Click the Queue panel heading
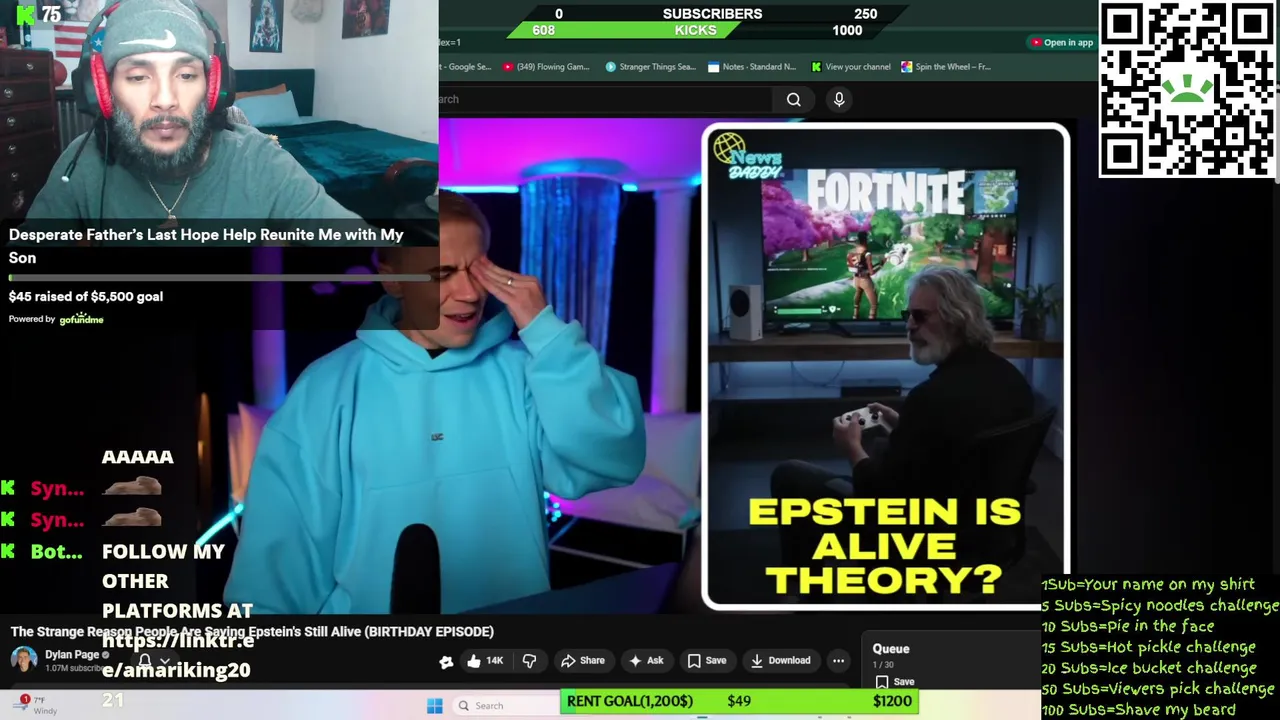 pos(891,649)
